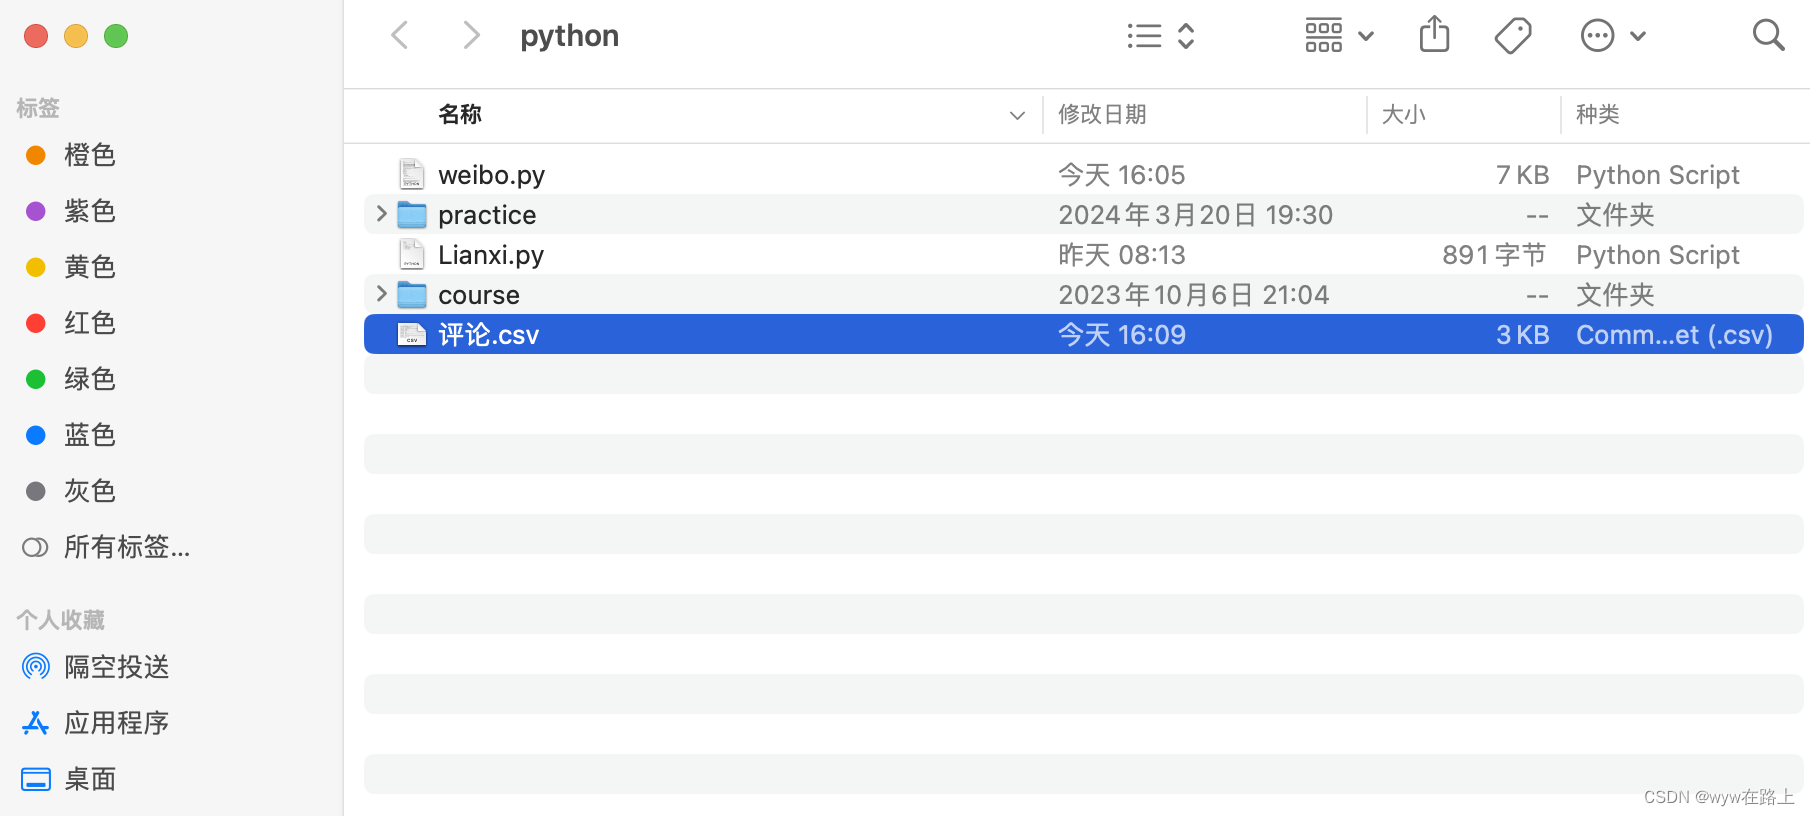Screen dimensions: 1810x816
Task: Click the size value 891 字节
Action: coord(1495,255)
